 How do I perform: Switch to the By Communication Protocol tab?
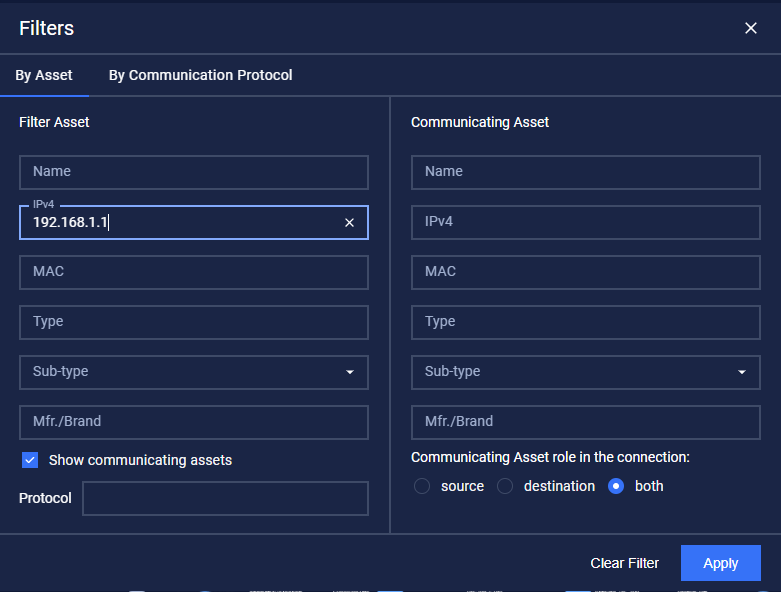[x=200, y=75]
